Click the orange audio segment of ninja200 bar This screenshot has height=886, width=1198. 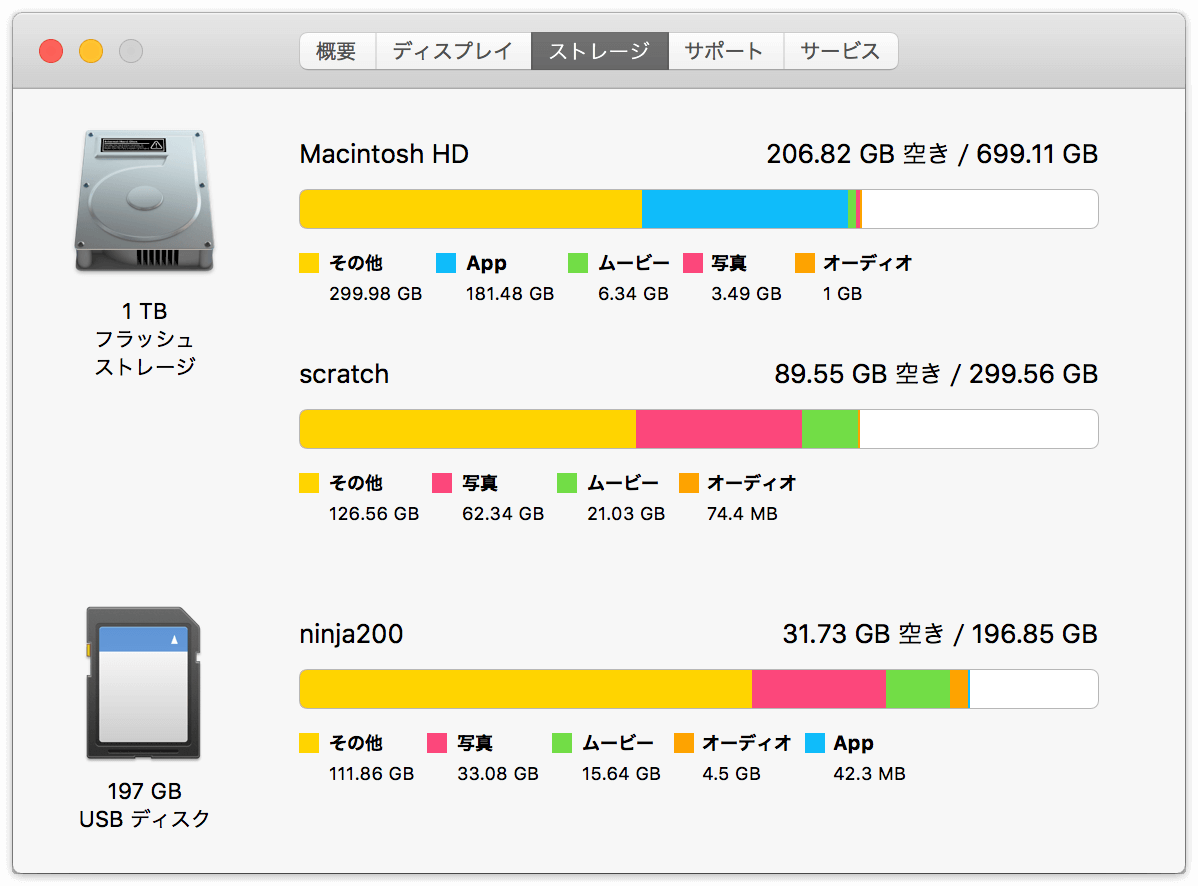point(959,689)
